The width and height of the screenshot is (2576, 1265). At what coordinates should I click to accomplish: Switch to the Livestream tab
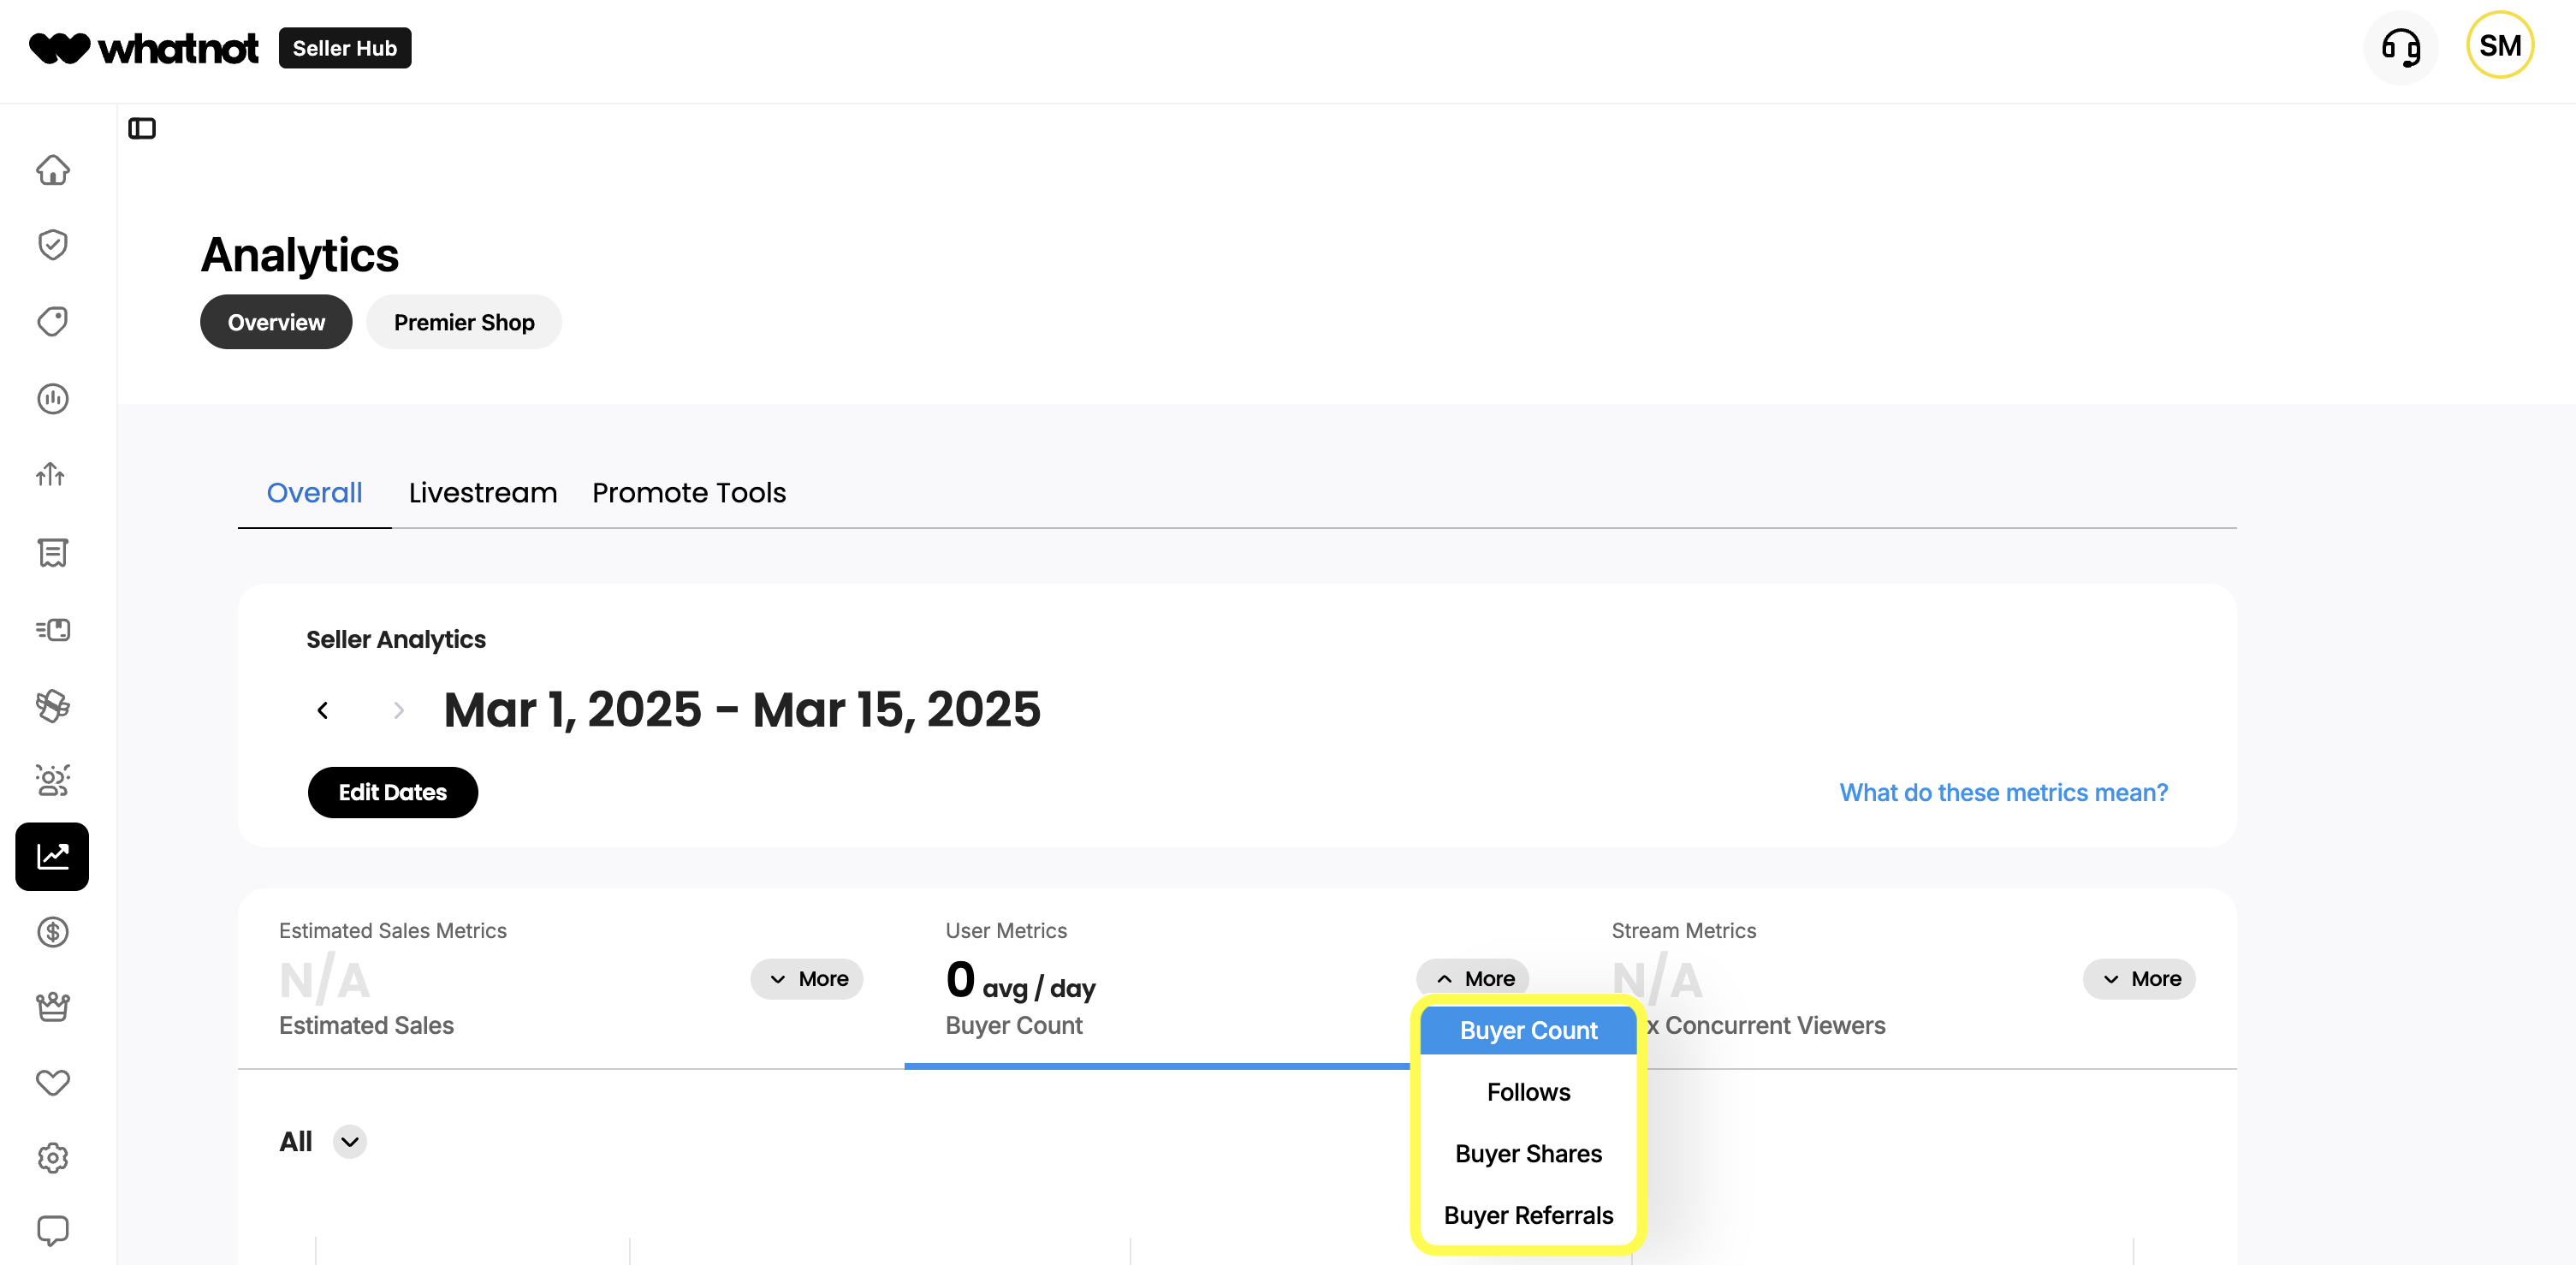click(x=483, y=493)
